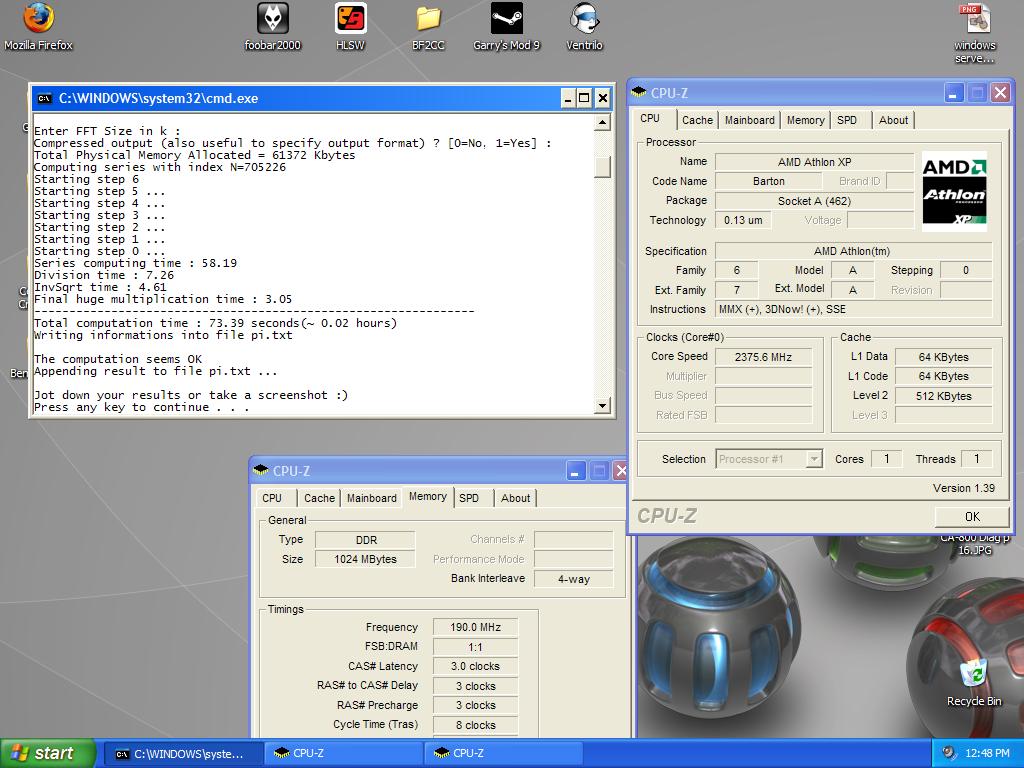The width and height of the screenshot is (1024, 768).
Task: Click the cmd.exe scrollbar up arrow
Action: 602,122
